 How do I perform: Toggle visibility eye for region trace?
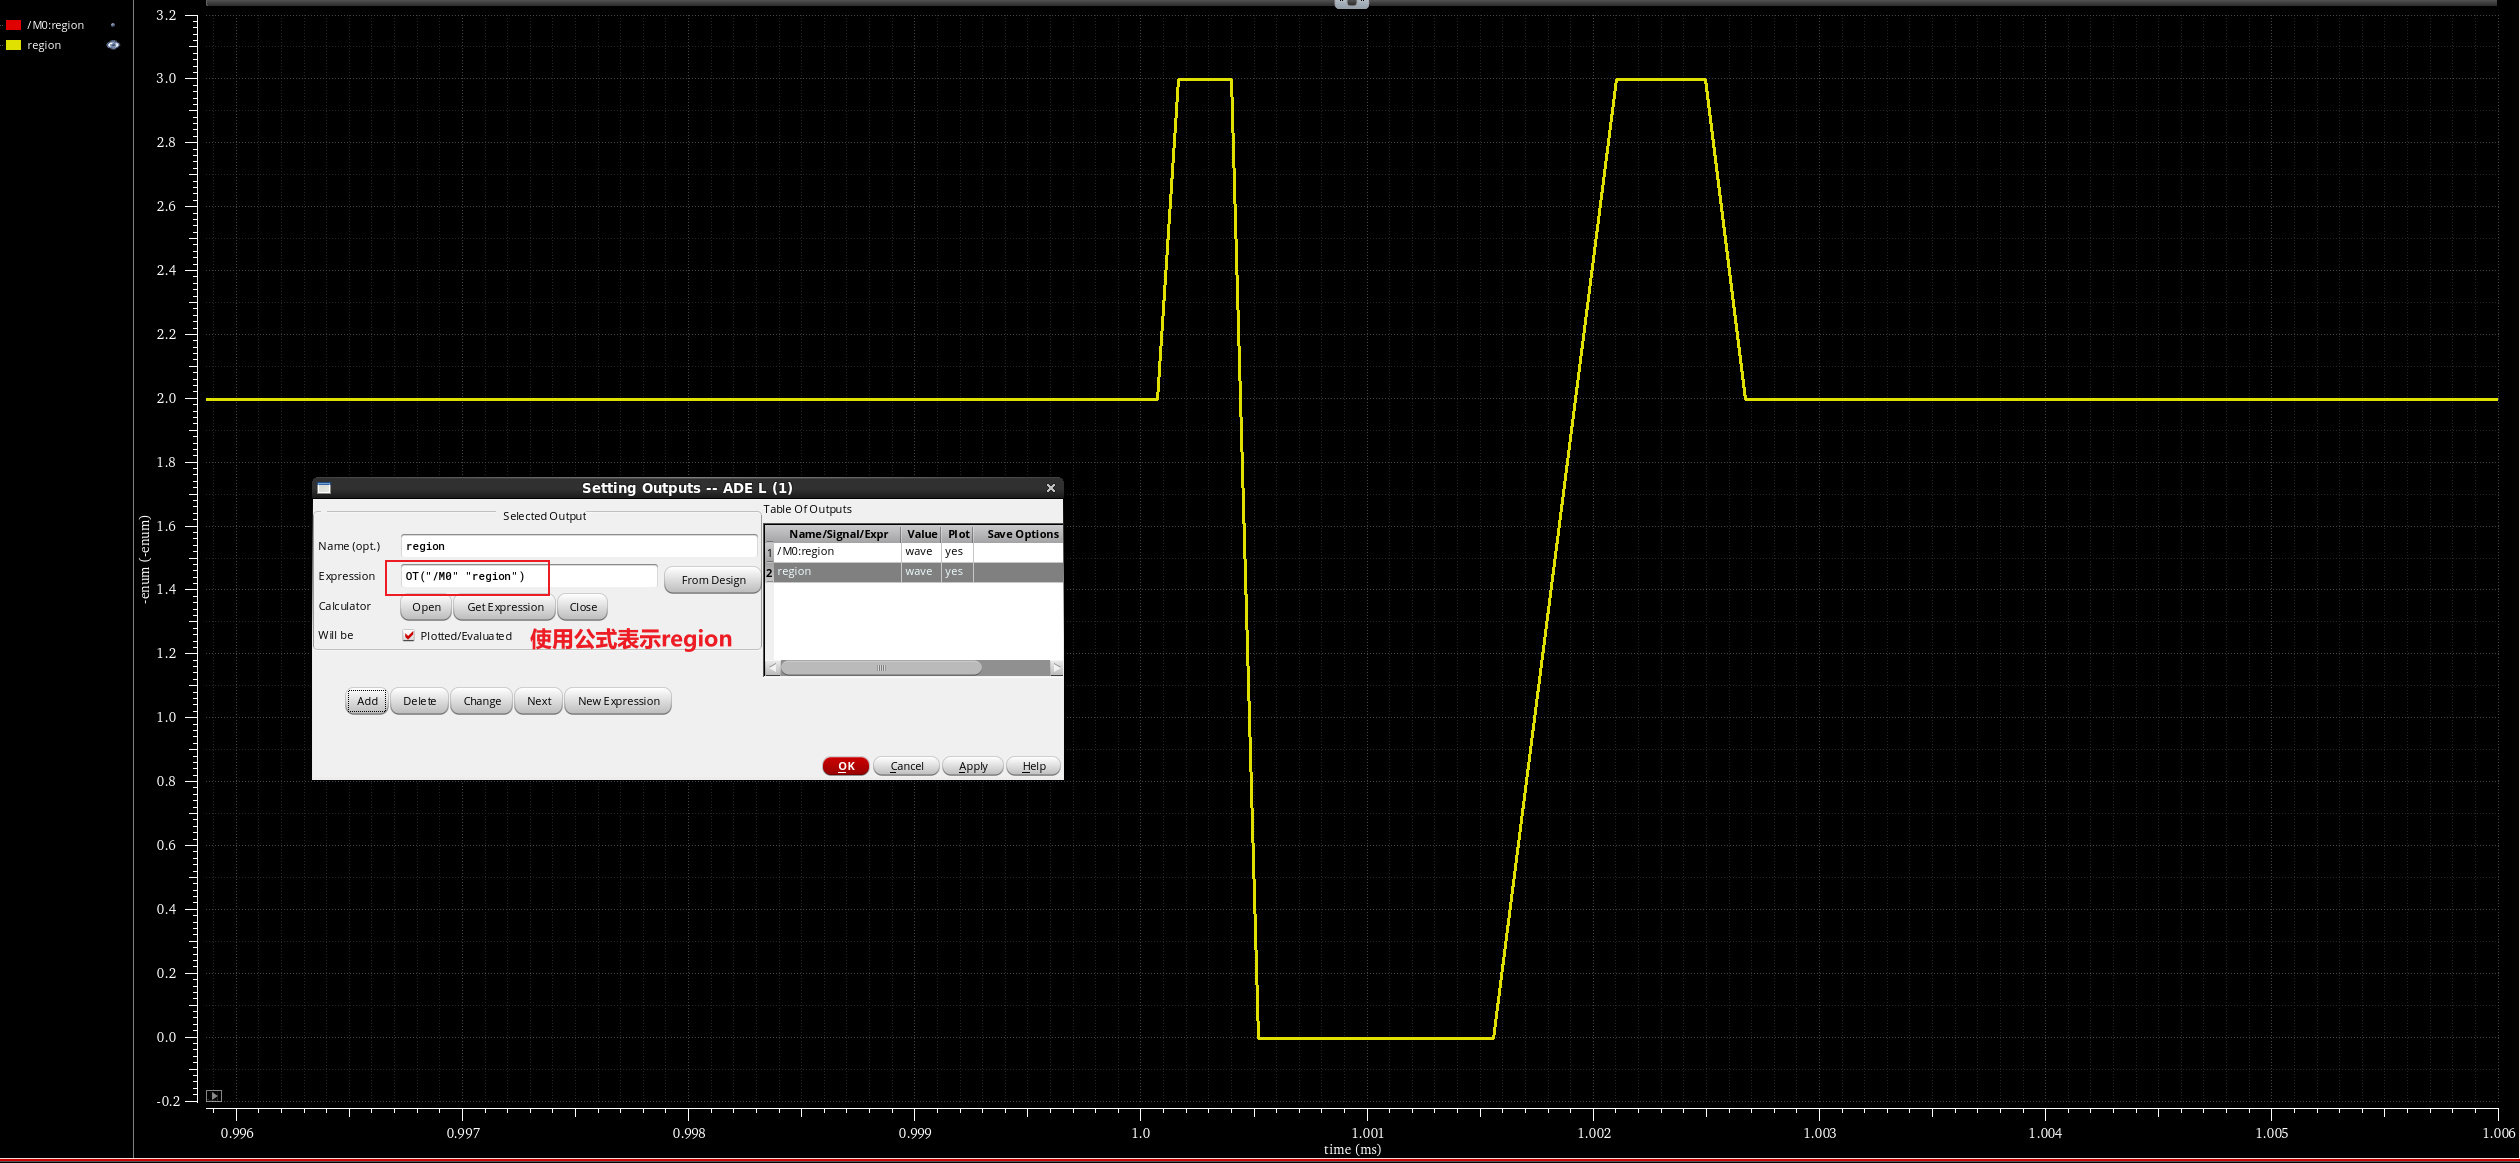click(x=113, y=45)
